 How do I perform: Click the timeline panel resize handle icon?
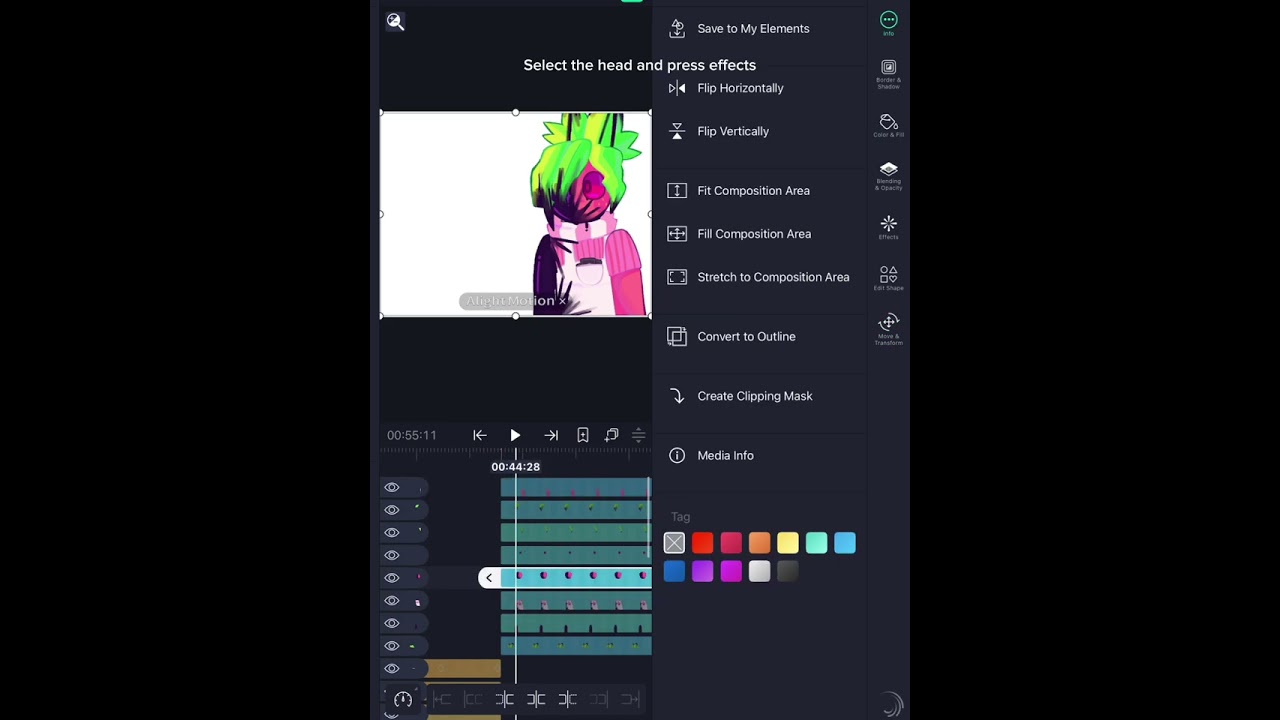pyautogui.click(x=638, y=435)
